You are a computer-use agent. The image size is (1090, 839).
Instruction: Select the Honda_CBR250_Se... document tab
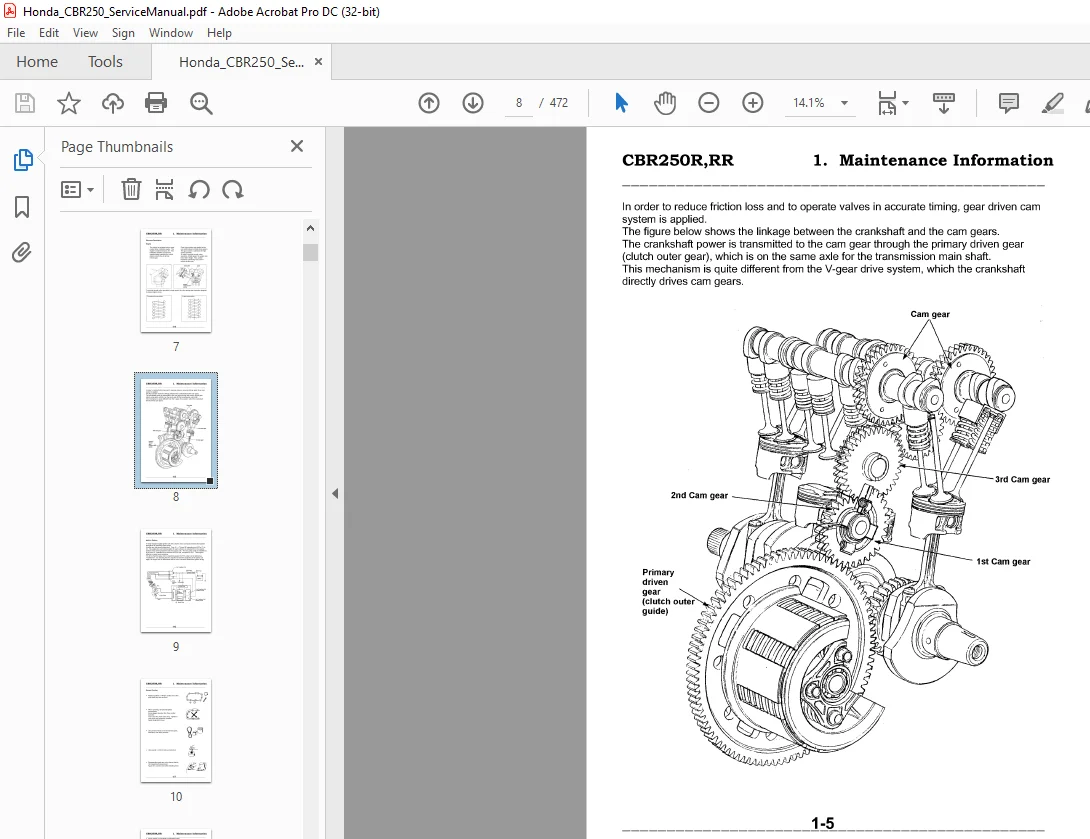click(241, 62)
